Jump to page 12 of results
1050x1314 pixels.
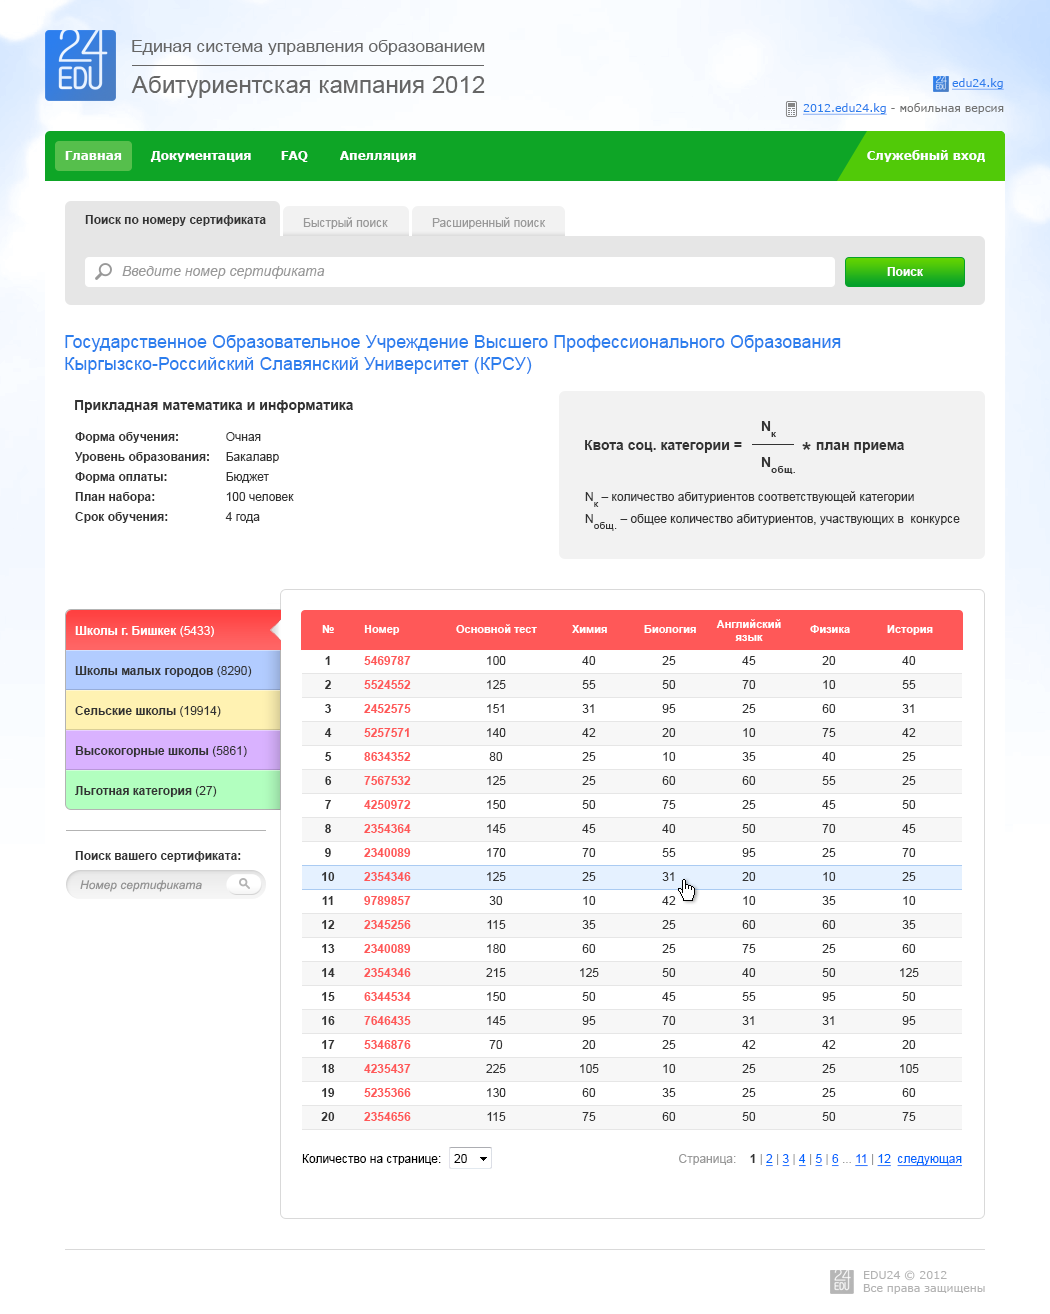point(883,1158)
